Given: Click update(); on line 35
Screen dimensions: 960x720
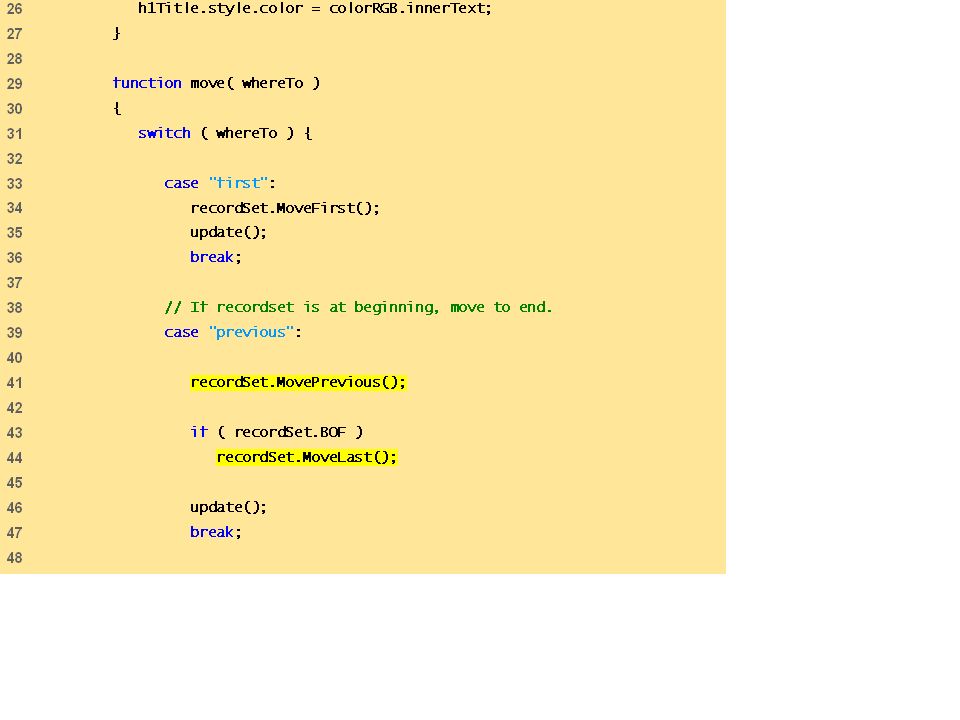Looking at the screenshot, I should [x=228, y=233].
